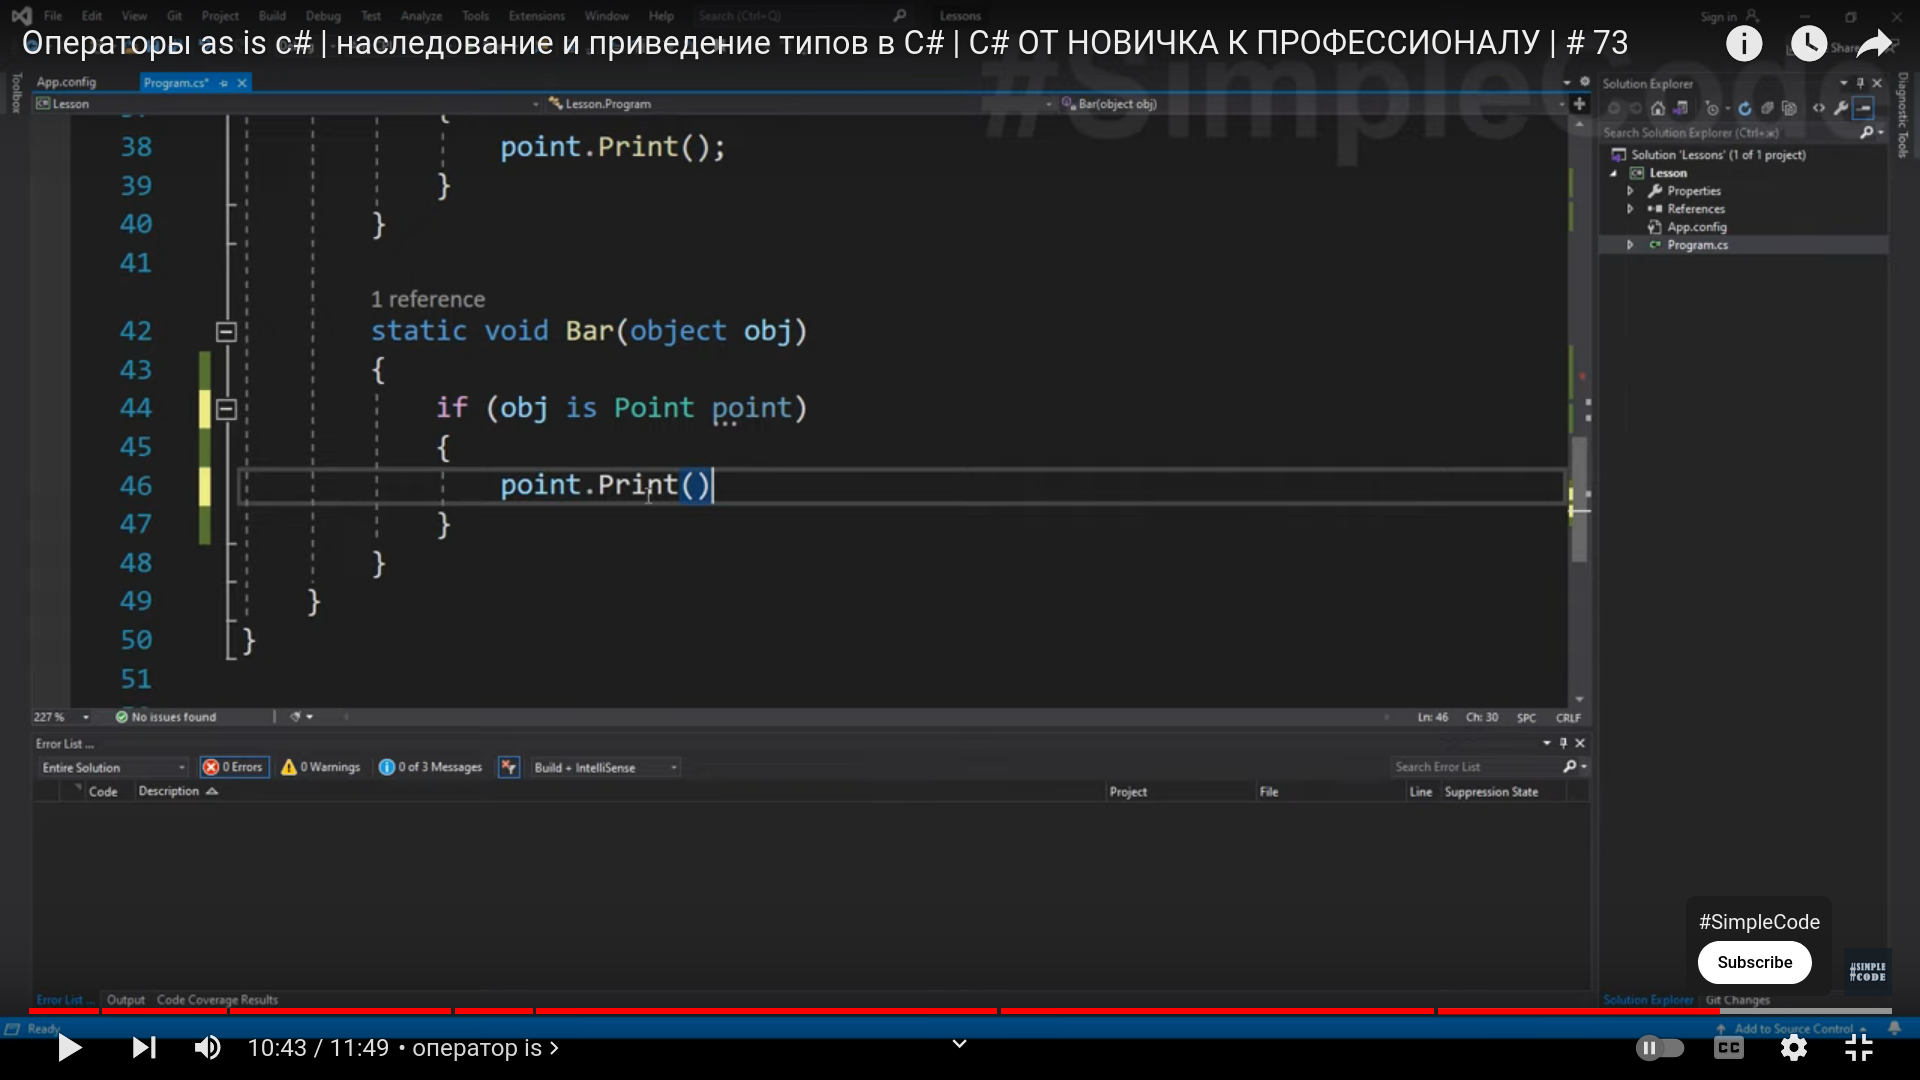1920x1080 pixels.
Task: Click the Watch Later clock icon
Action: pos(1808,43)
